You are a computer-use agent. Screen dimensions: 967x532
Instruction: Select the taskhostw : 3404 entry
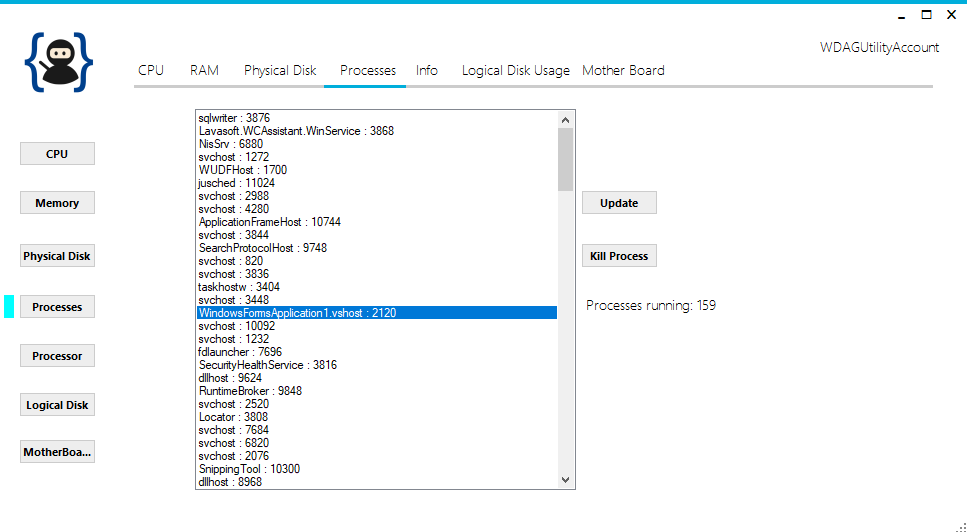point(239,287)
